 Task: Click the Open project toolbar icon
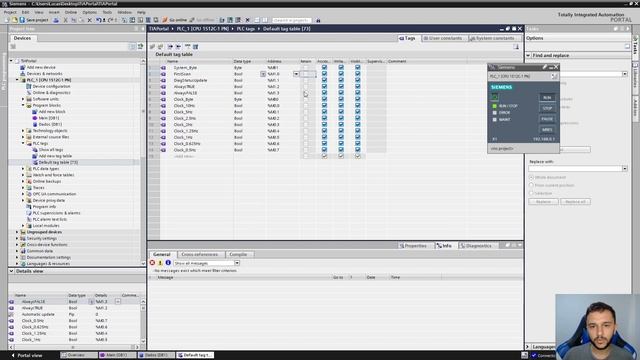coord(14,20)
